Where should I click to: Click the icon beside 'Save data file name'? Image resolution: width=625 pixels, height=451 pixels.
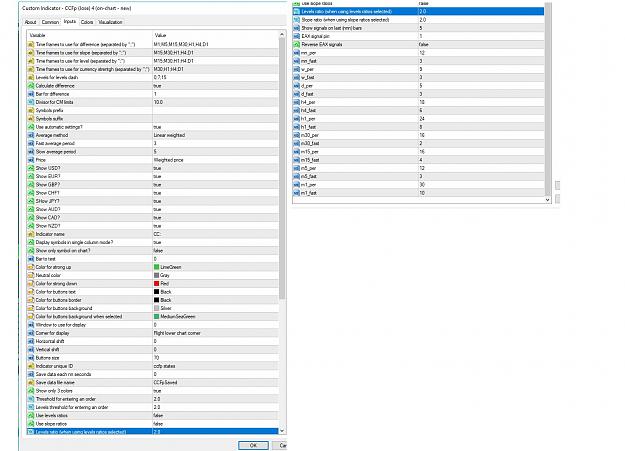(31, 382)
